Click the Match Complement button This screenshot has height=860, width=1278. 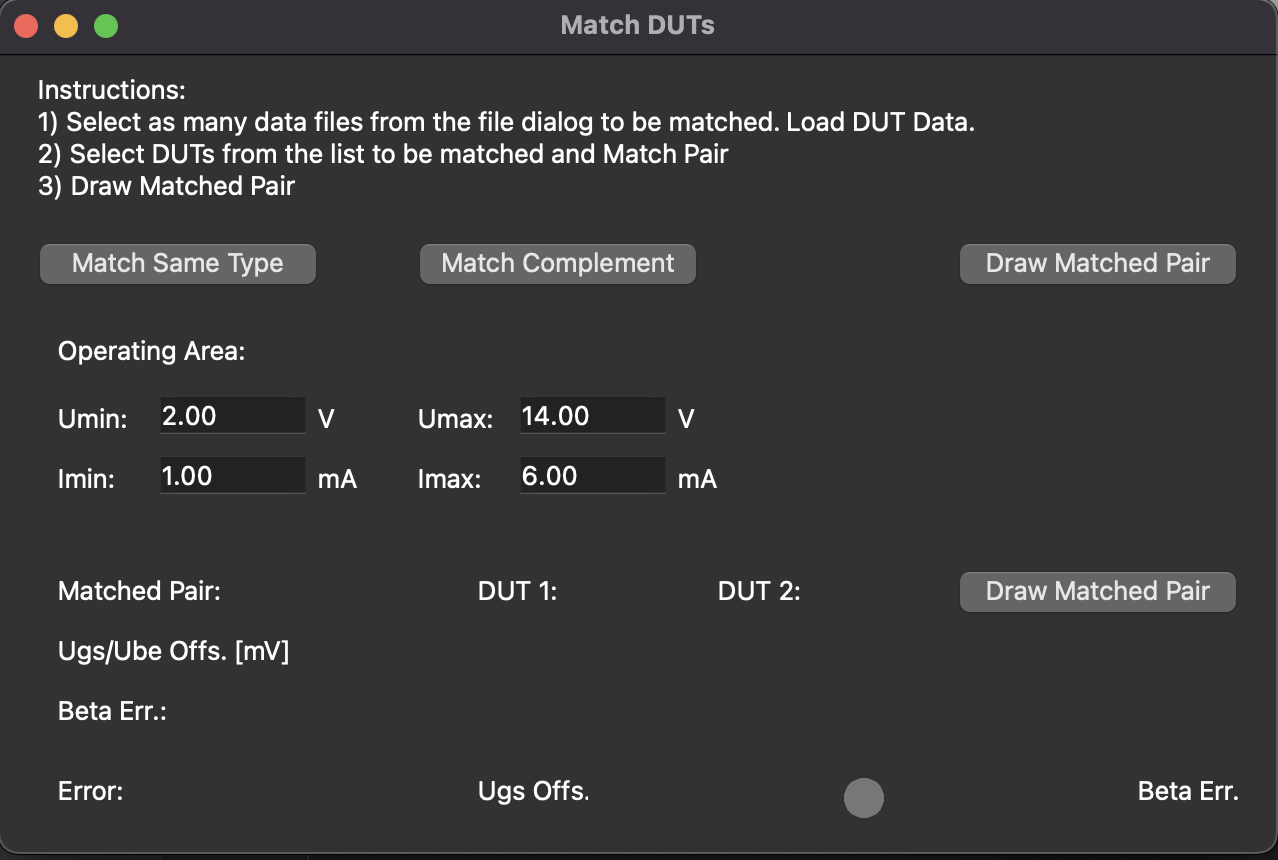pyautogui.click(x=558, y=264)
